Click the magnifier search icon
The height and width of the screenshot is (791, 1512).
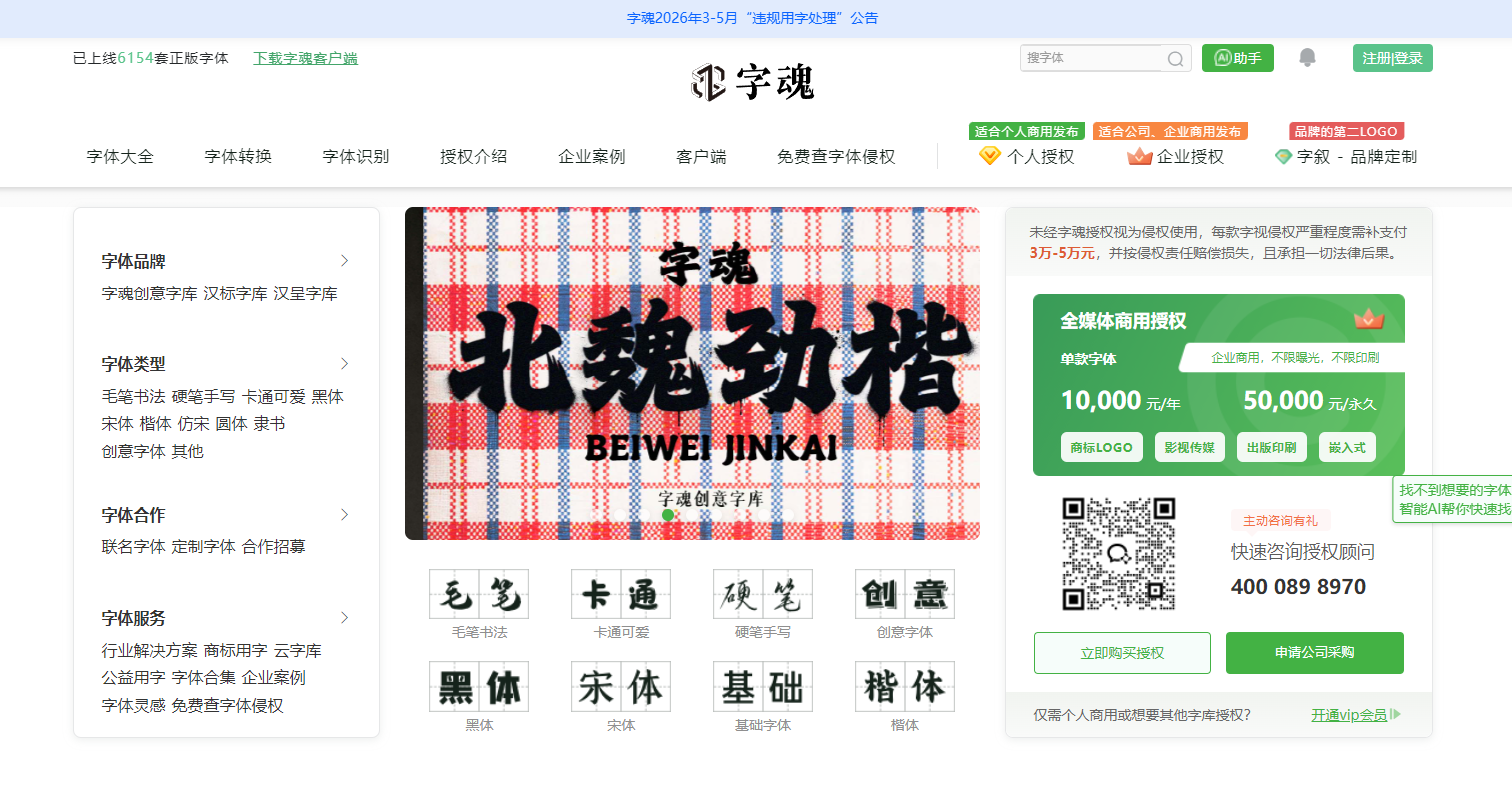[1175, 59]
